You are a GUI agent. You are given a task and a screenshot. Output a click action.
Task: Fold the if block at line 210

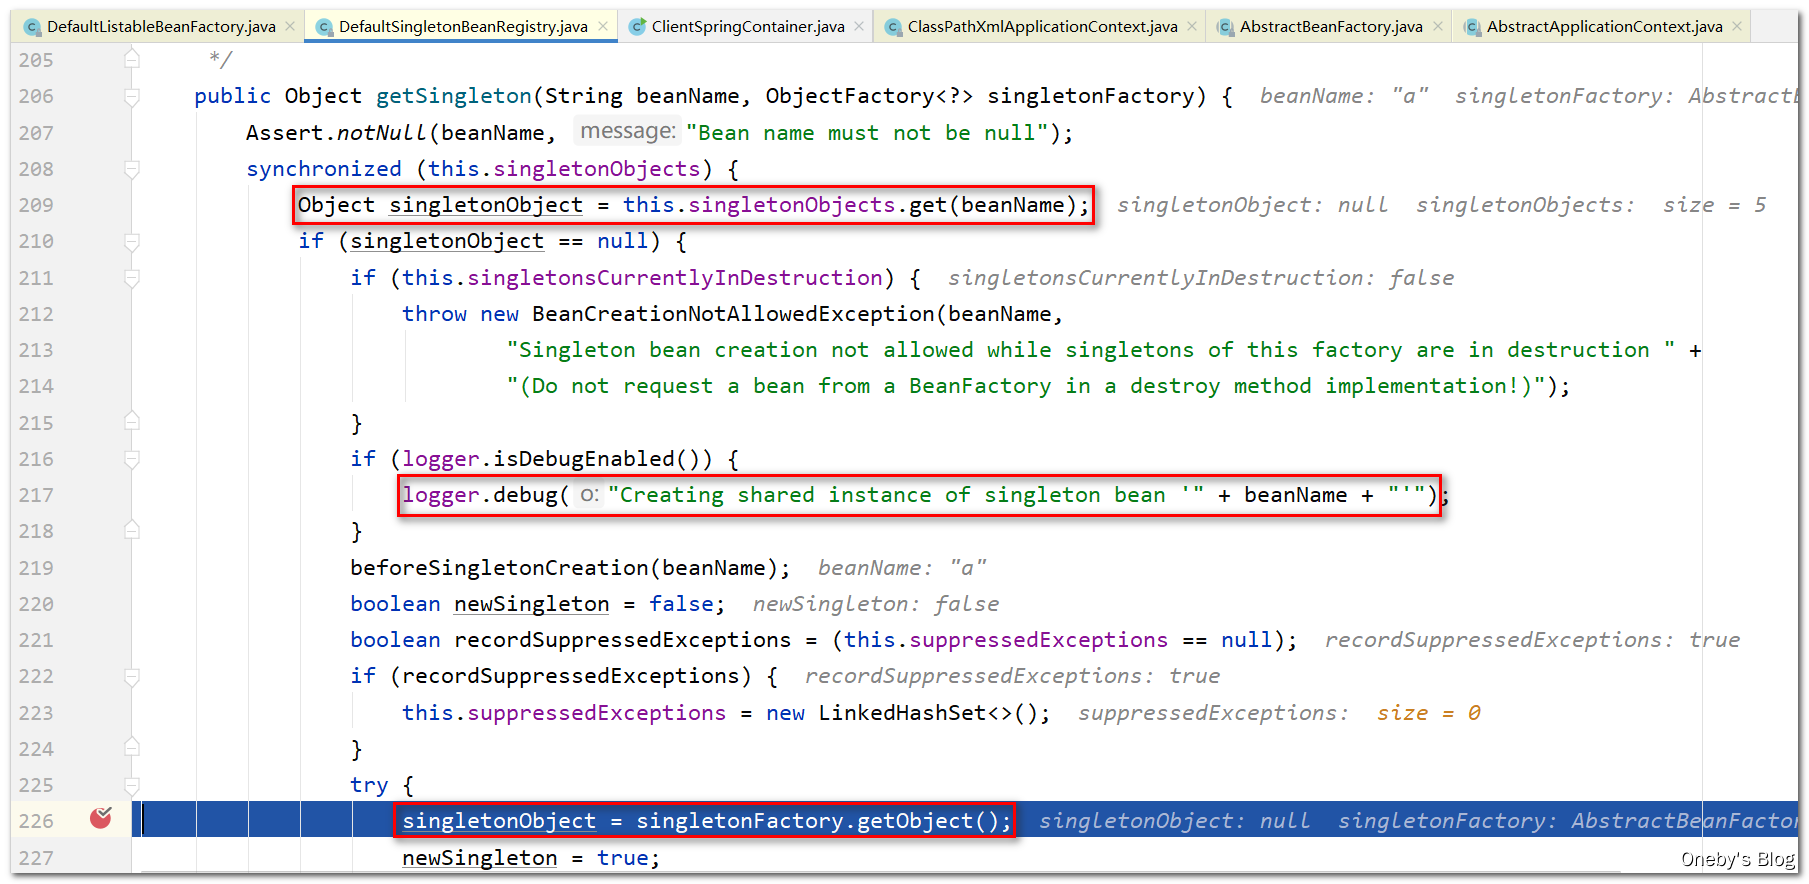coord(132,242)
